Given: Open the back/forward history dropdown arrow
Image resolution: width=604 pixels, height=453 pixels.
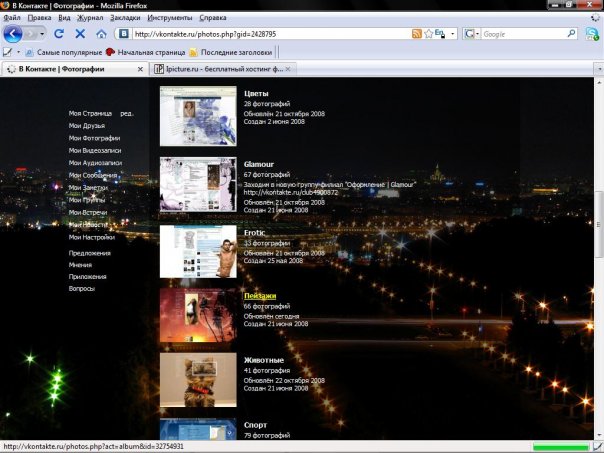Looking at the screenshot, I should (42, 34).
